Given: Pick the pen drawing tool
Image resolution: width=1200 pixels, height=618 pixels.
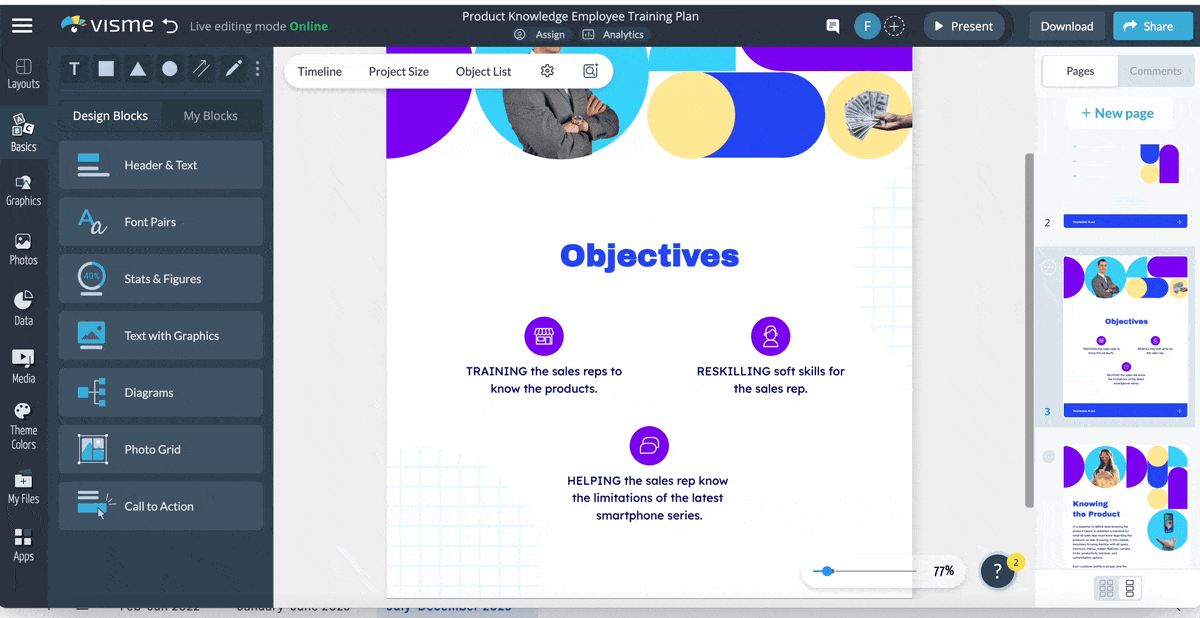Looking at the screenshot, I should pyautogui.click(x=233, y=69).
